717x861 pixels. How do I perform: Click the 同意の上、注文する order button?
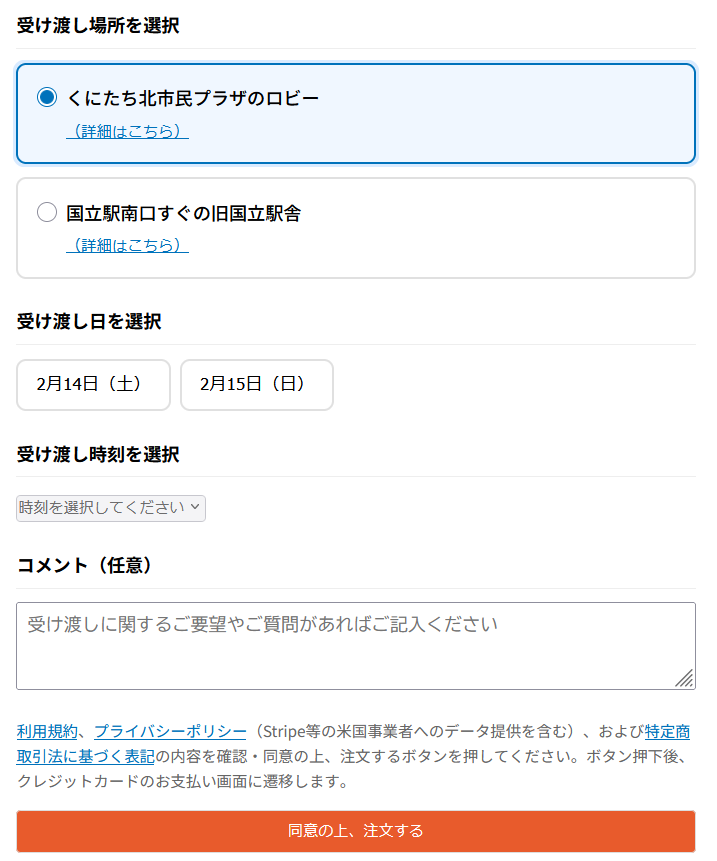356,831
